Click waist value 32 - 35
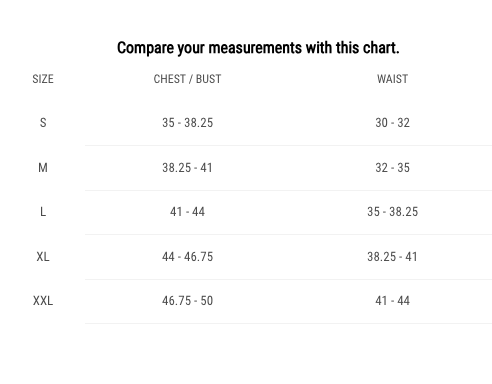This screenshot has width=492, height=384. point(392,168)
